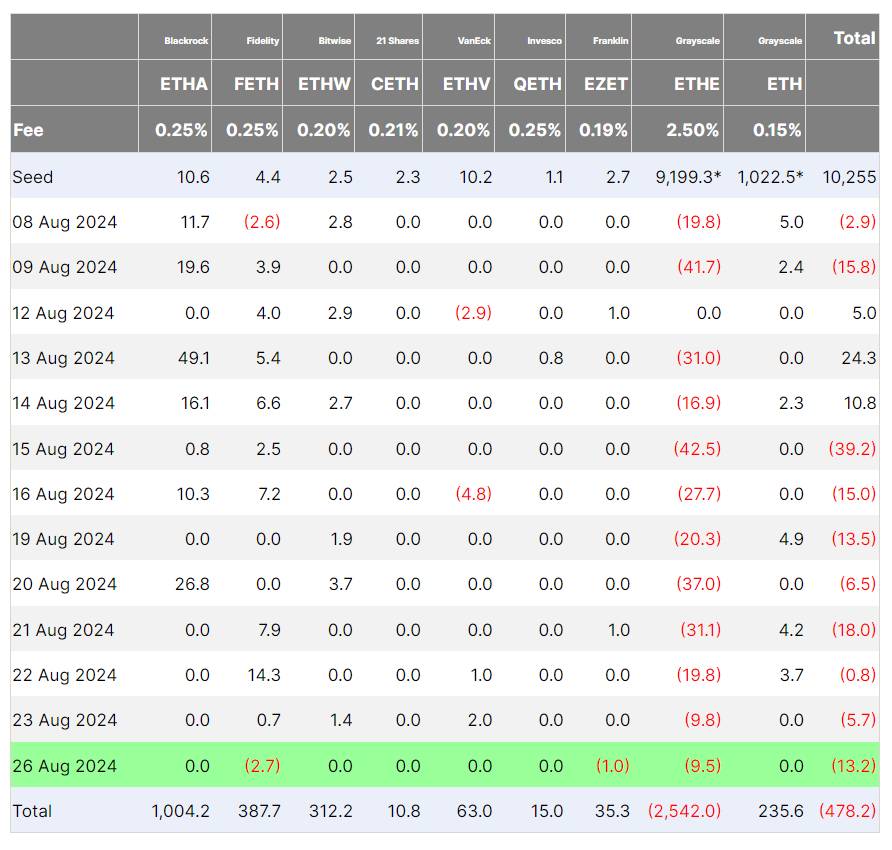
Task: Click the Blackrock issuer header
Action: (x=186, y=41)
